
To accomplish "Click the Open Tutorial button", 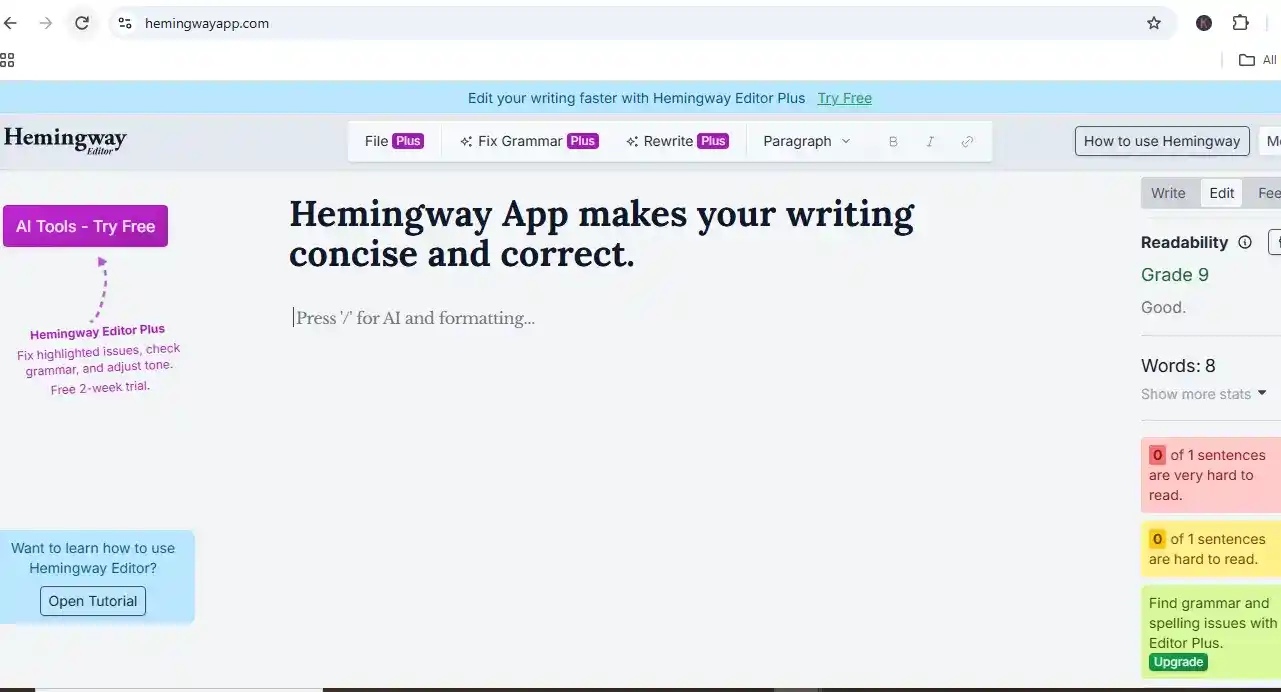I will coord(93,601).
